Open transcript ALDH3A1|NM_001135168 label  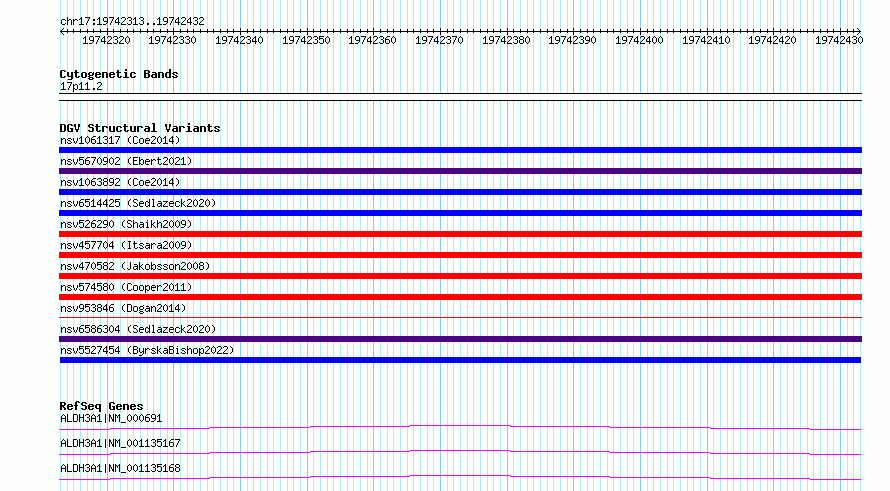coord(120,468)
